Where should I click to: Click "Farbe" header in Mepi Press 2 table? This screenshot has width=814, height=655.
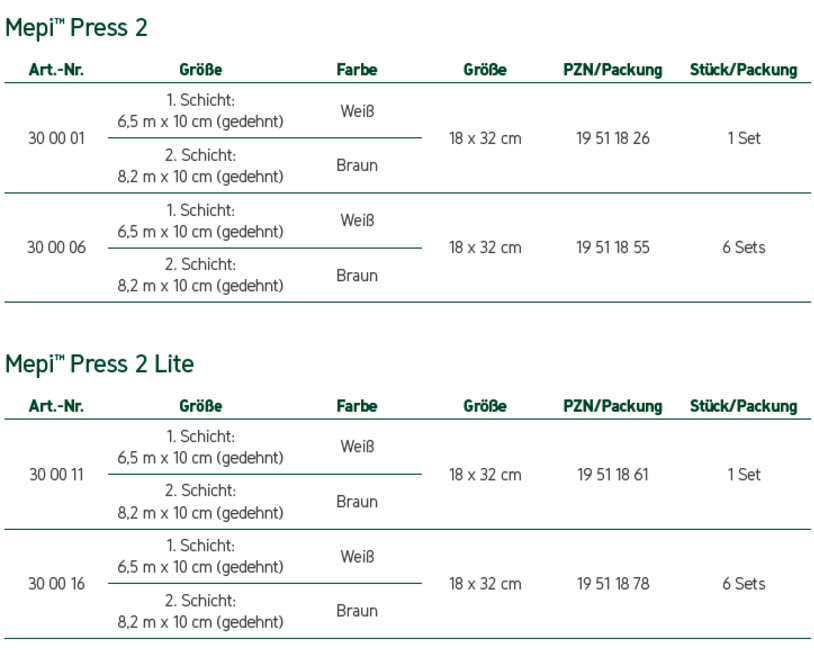tap(357, 70)
